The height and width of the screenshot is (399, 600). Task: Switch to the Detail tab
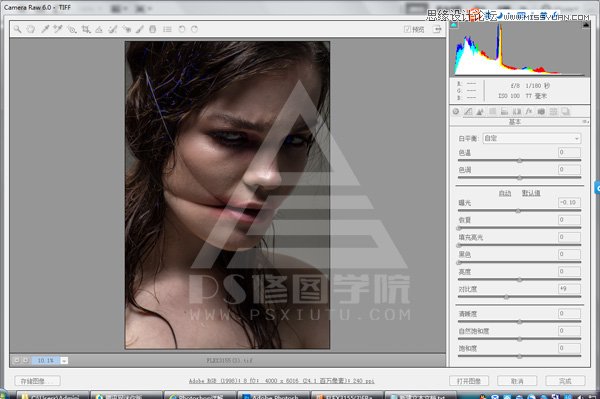480,111
